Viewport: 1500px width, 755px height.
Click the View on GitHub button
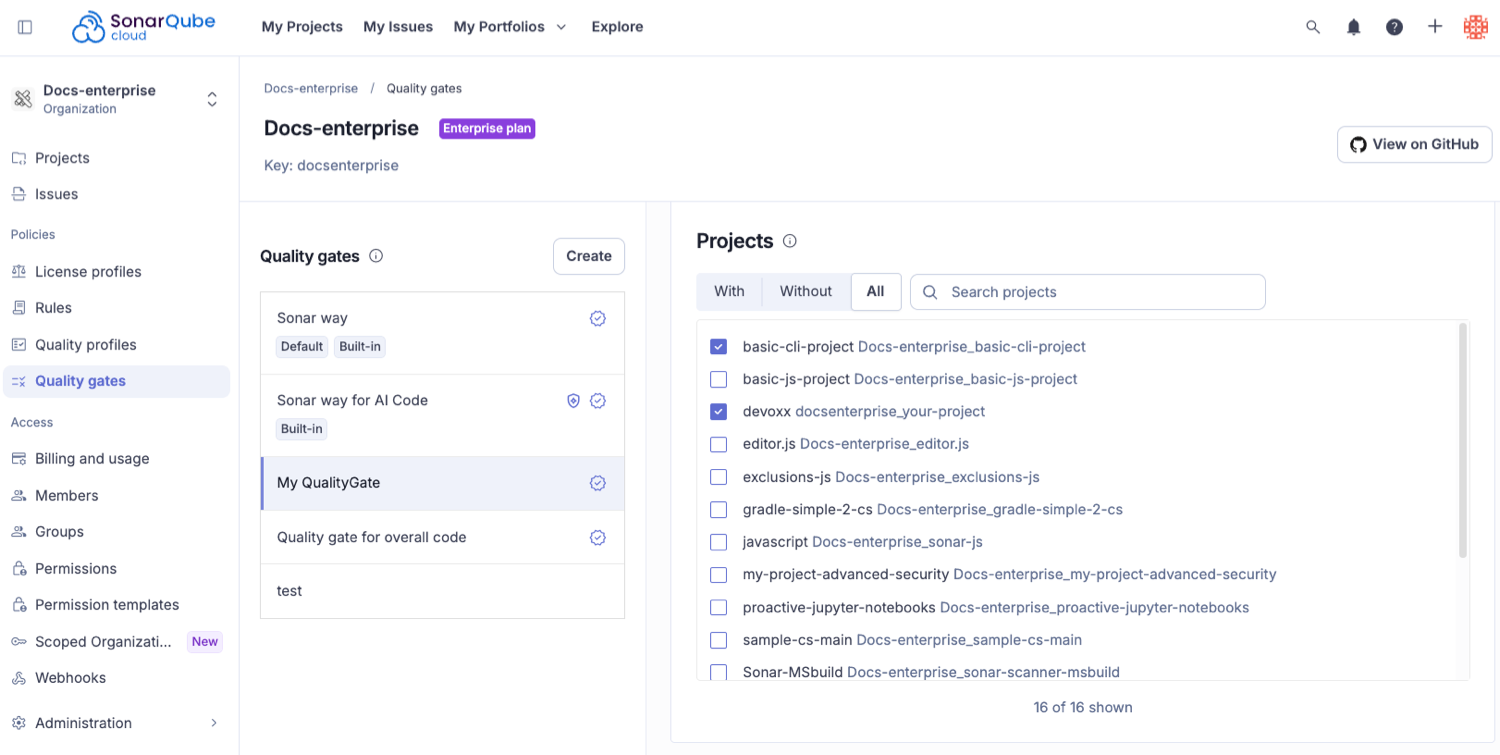1415,144
